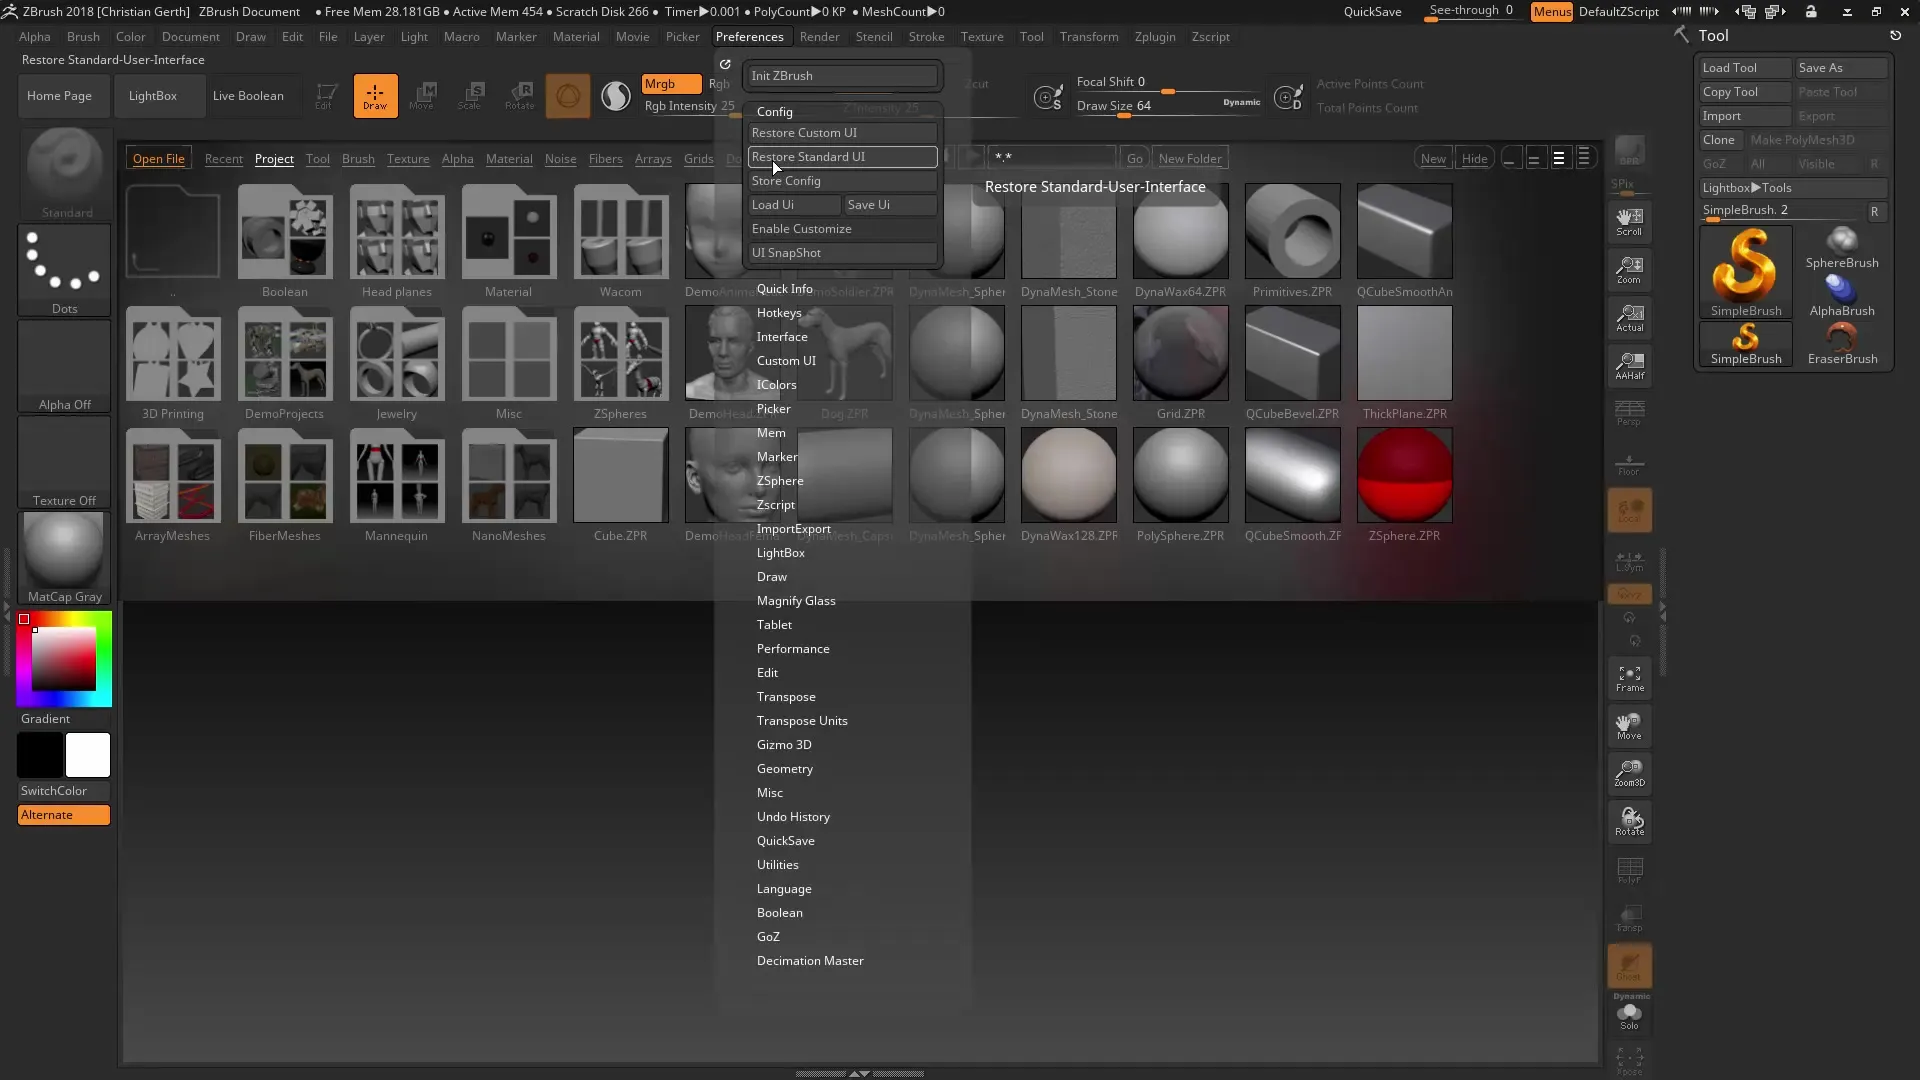Screen dimensions: 1920x1080
Task: Toggle Live Boolean
Action: (248, 96)
